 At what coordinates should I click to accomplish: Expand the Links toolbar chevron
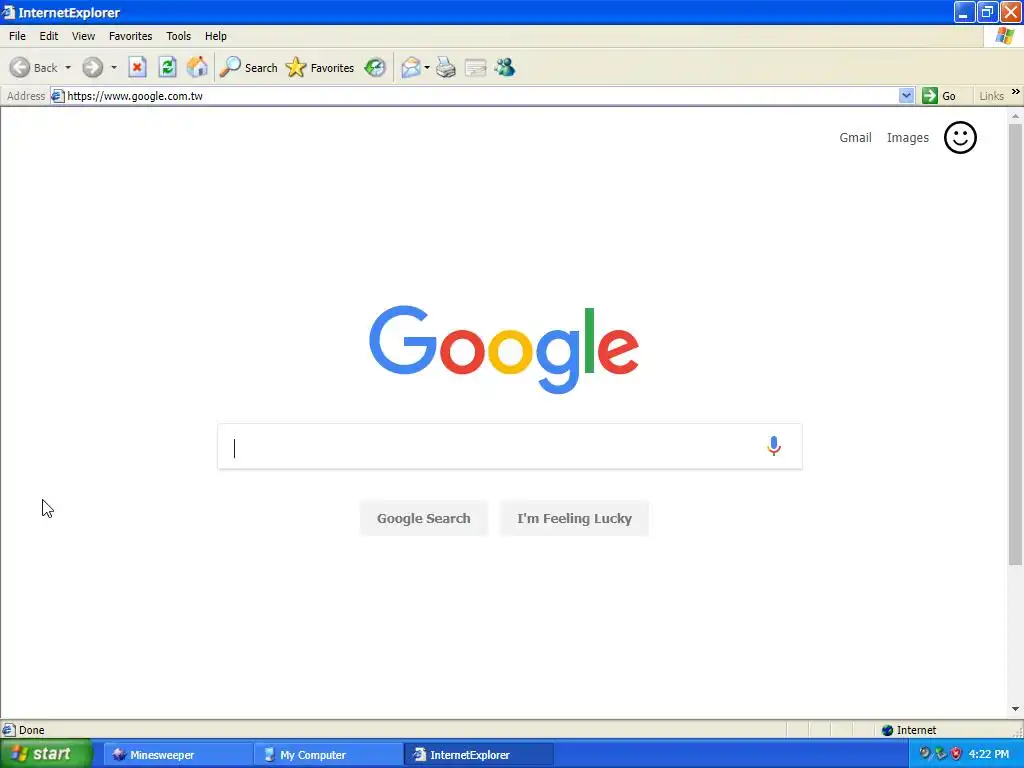tap(1016, 92)
